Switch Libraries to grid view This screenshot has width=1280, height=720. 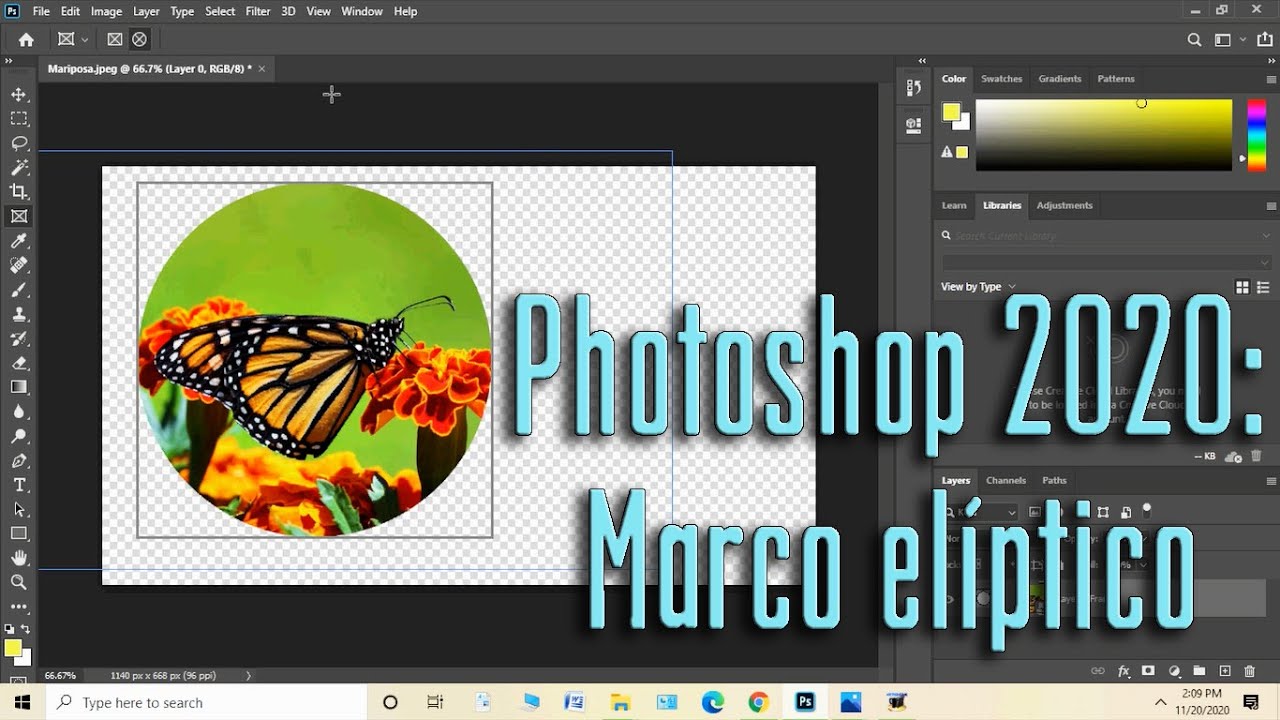click(1242, 287)
